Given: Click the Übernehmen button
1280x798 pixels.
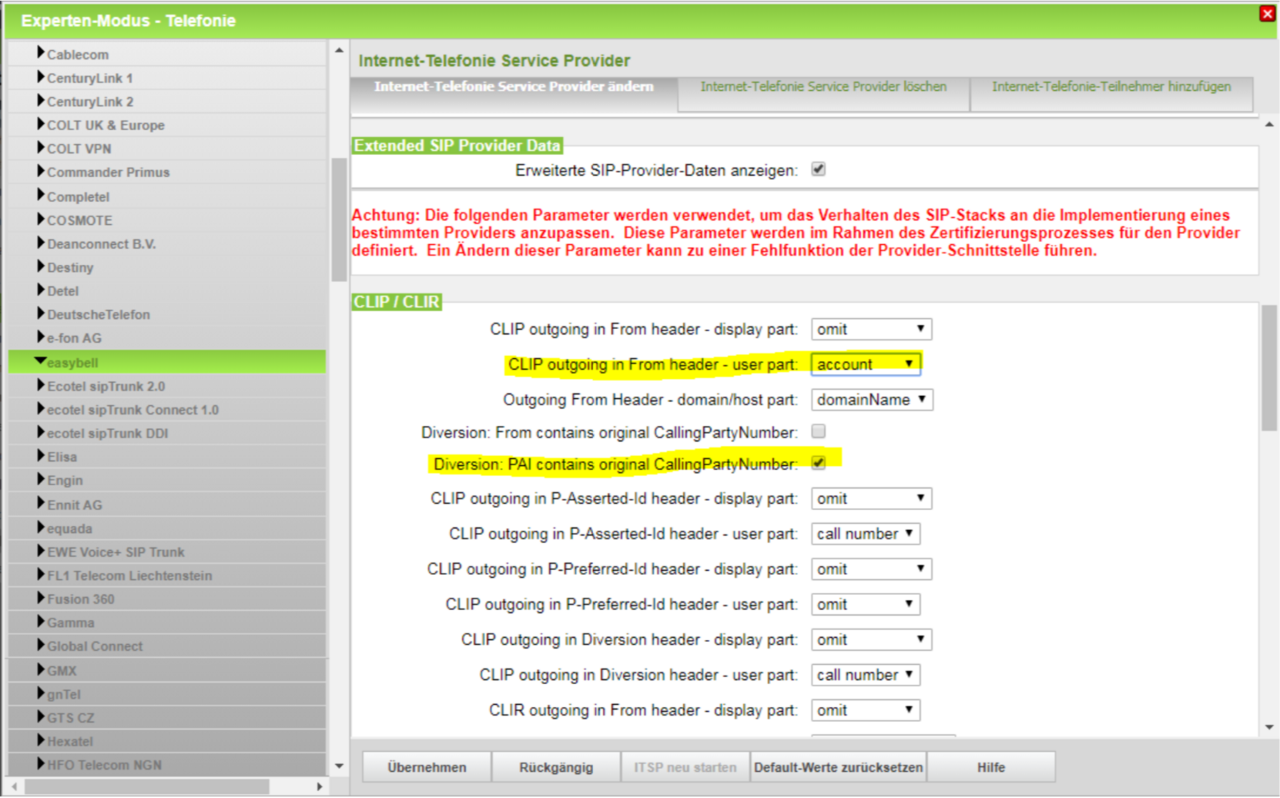Looking at the screenshot, I should point(427,767).
